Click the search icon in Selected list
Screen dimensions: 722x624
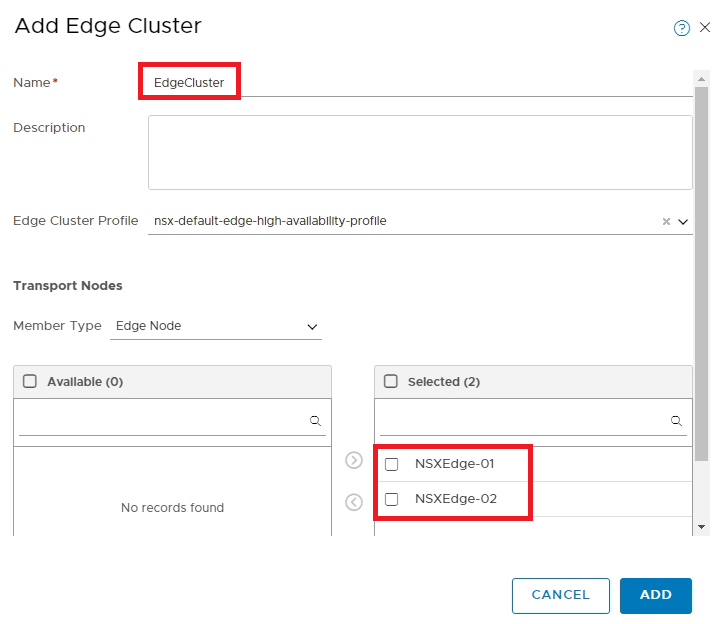point(676,420)
